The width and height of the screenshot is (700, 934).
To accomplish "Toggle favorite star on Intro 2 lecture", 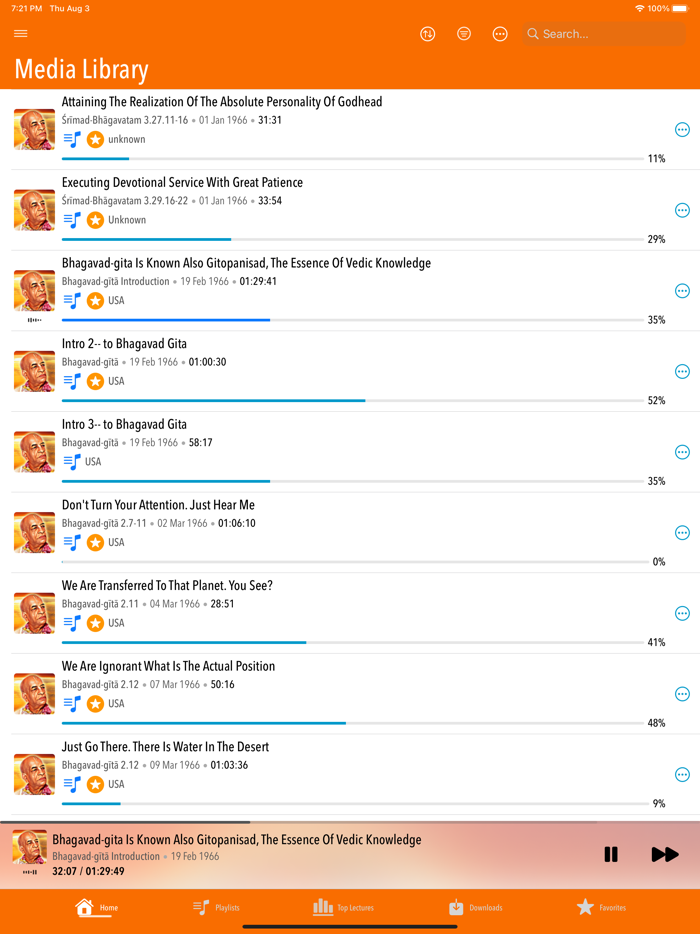I will 95,381.
